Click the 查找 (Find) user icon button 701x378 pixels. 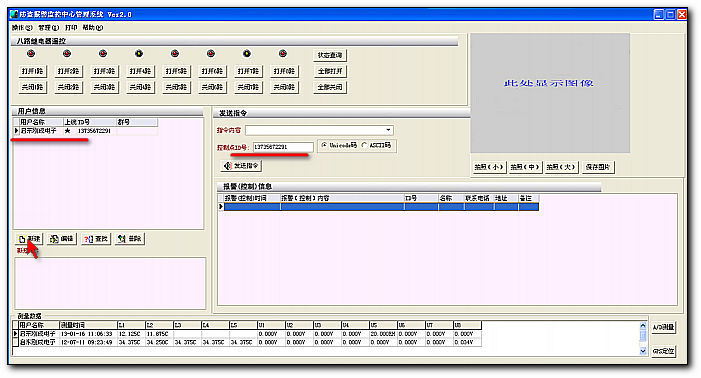89,239
